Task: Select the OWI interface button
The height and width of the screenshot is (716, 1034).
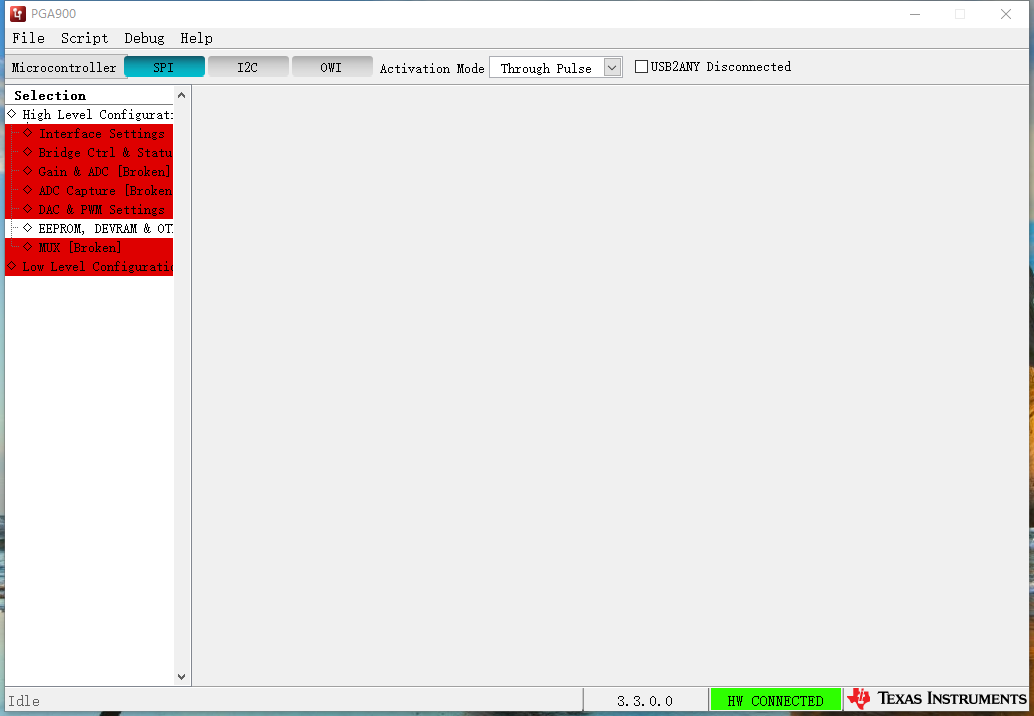Action: tap(332, 67)
